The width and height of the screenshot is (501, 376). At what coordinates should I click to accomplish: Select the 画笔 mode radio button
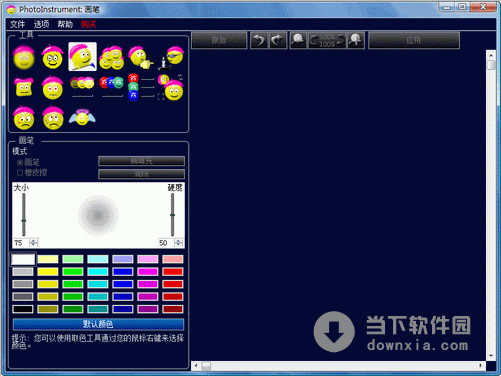coord(20,162)
